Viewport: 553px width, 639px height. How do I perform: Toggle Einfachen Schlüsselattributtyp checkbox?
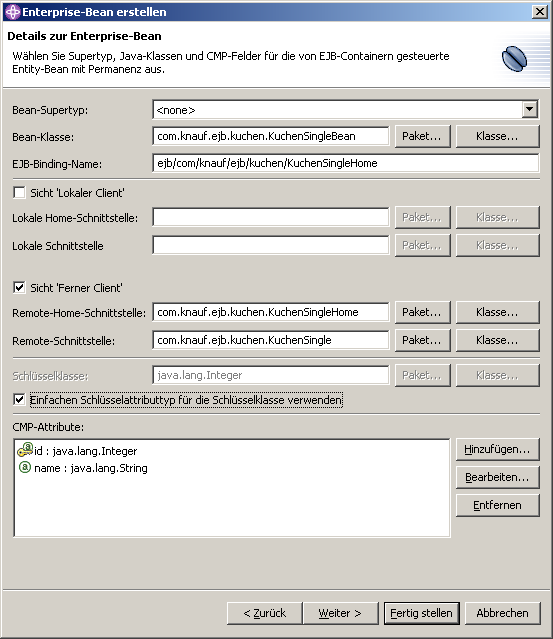click(x=19, y=399)
